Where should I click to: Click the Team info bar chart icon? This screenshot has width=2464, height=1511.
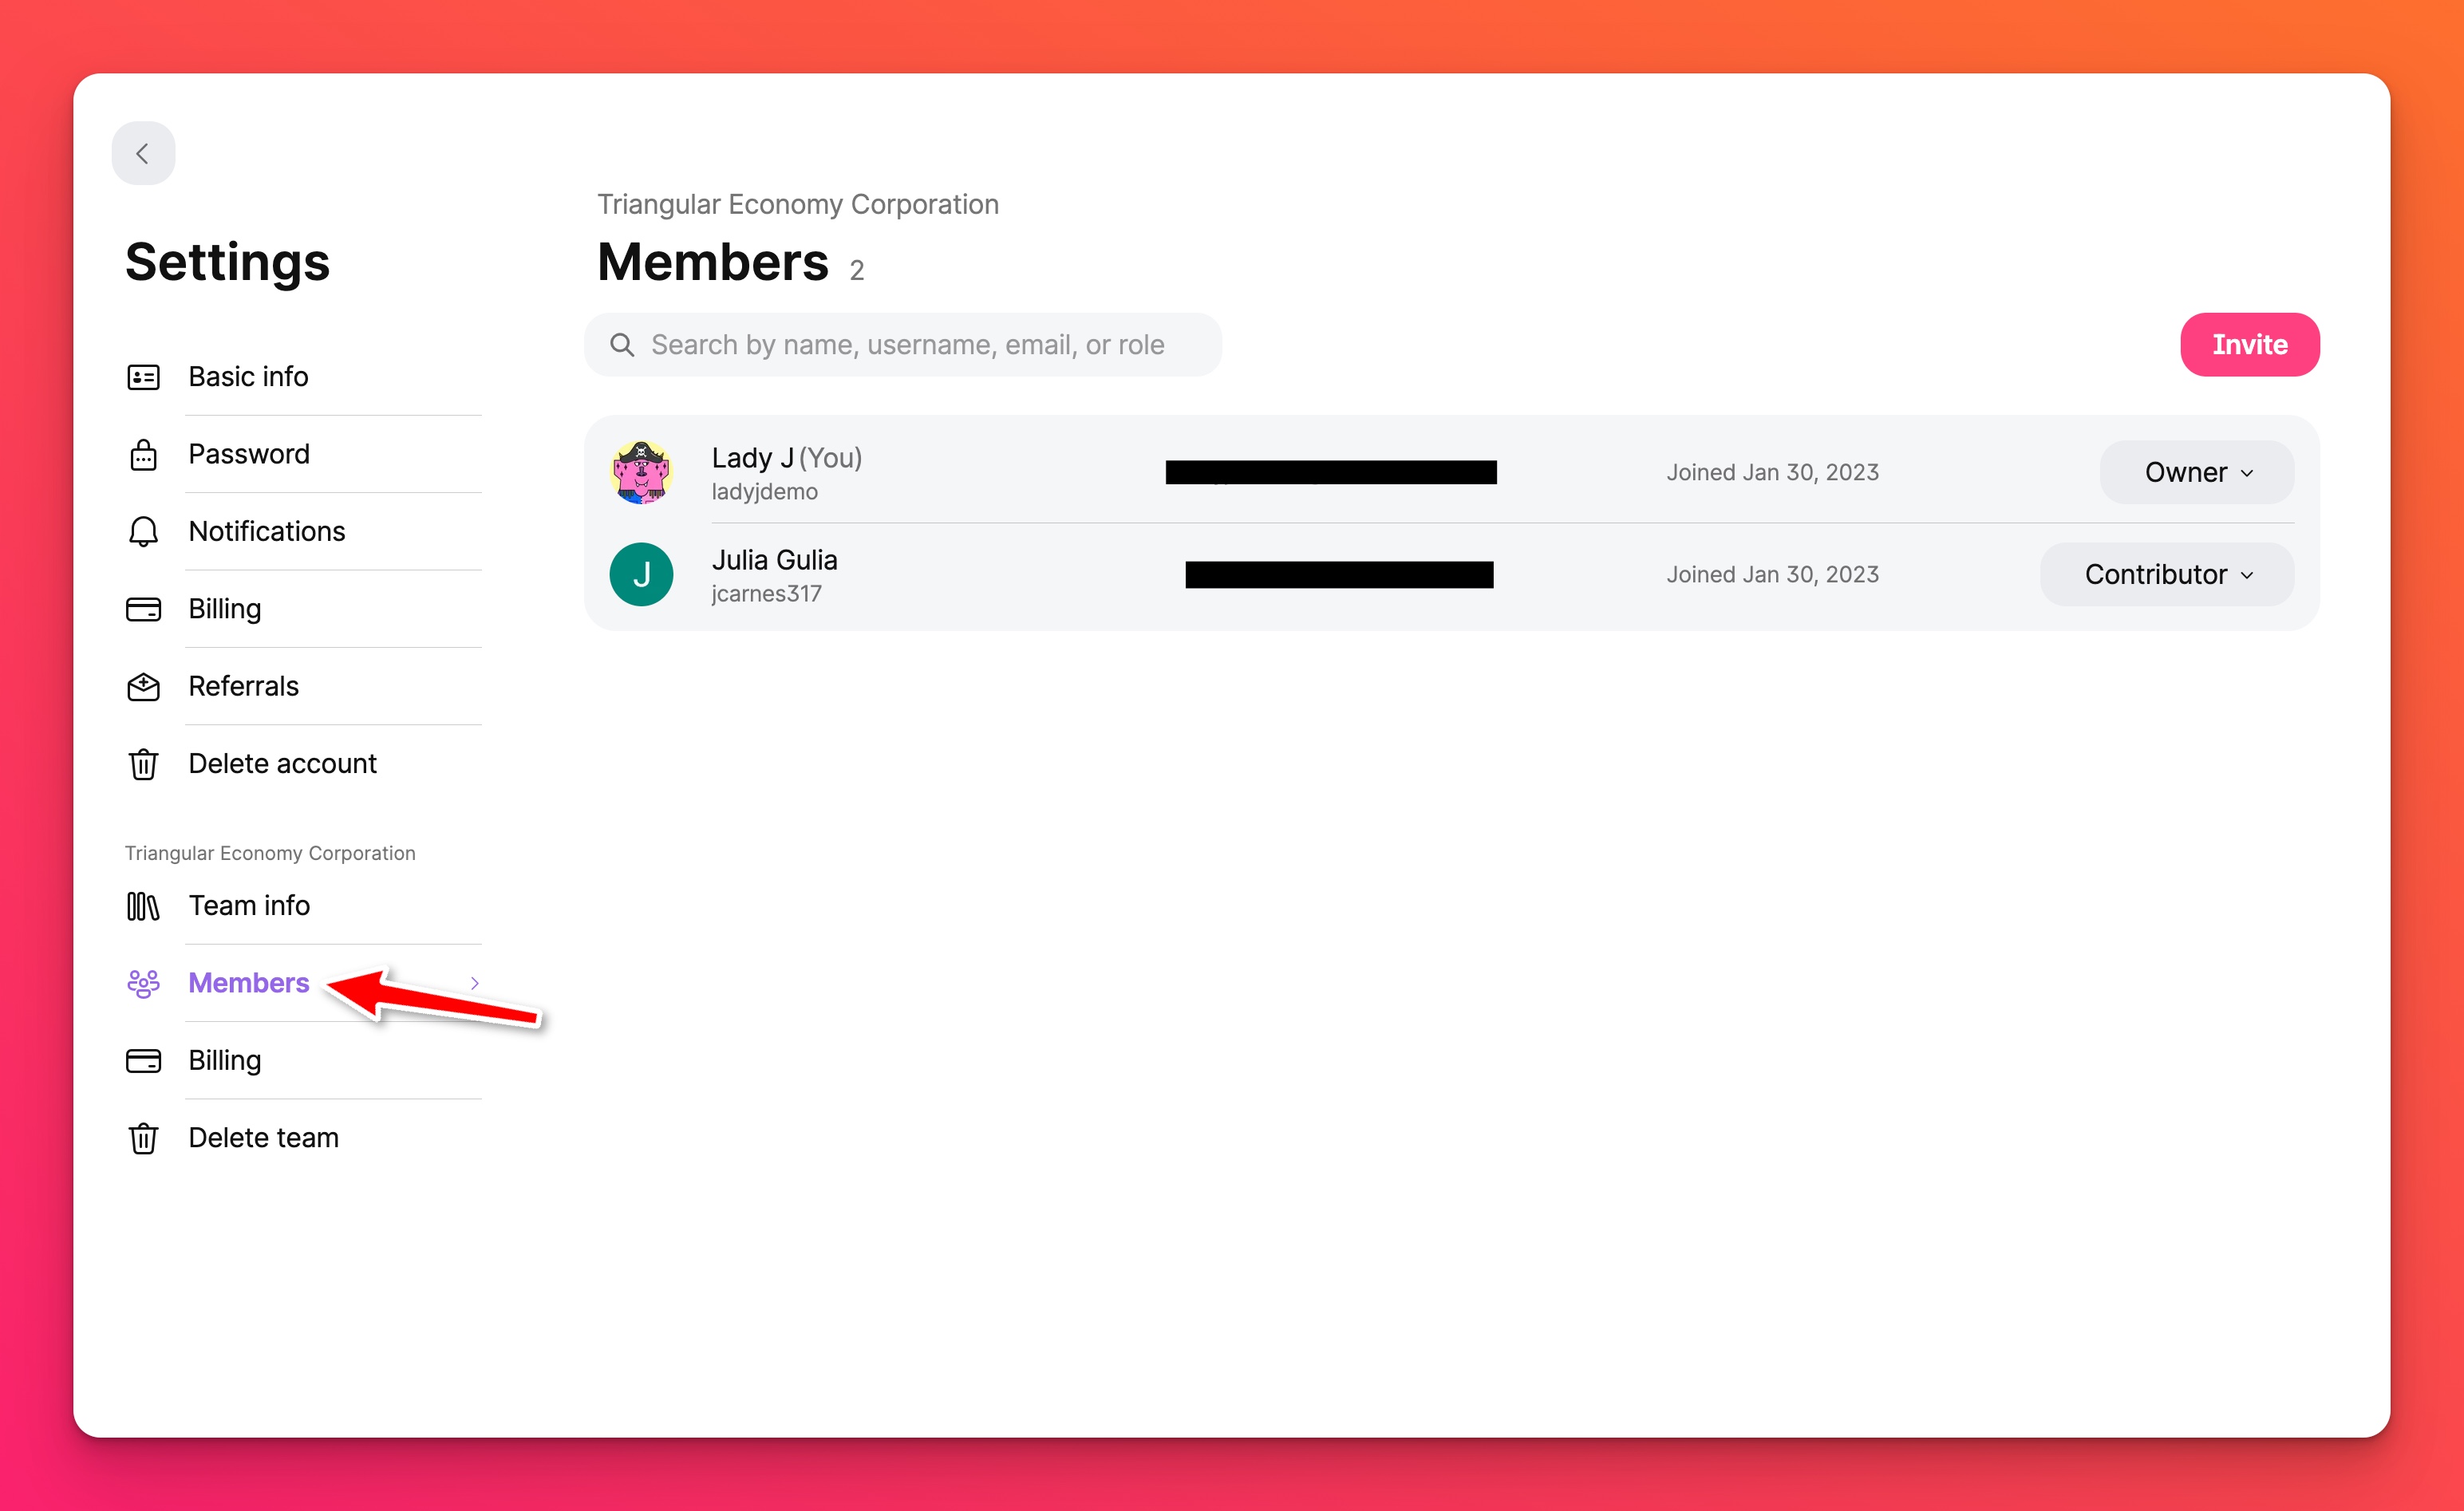point(143,904)
